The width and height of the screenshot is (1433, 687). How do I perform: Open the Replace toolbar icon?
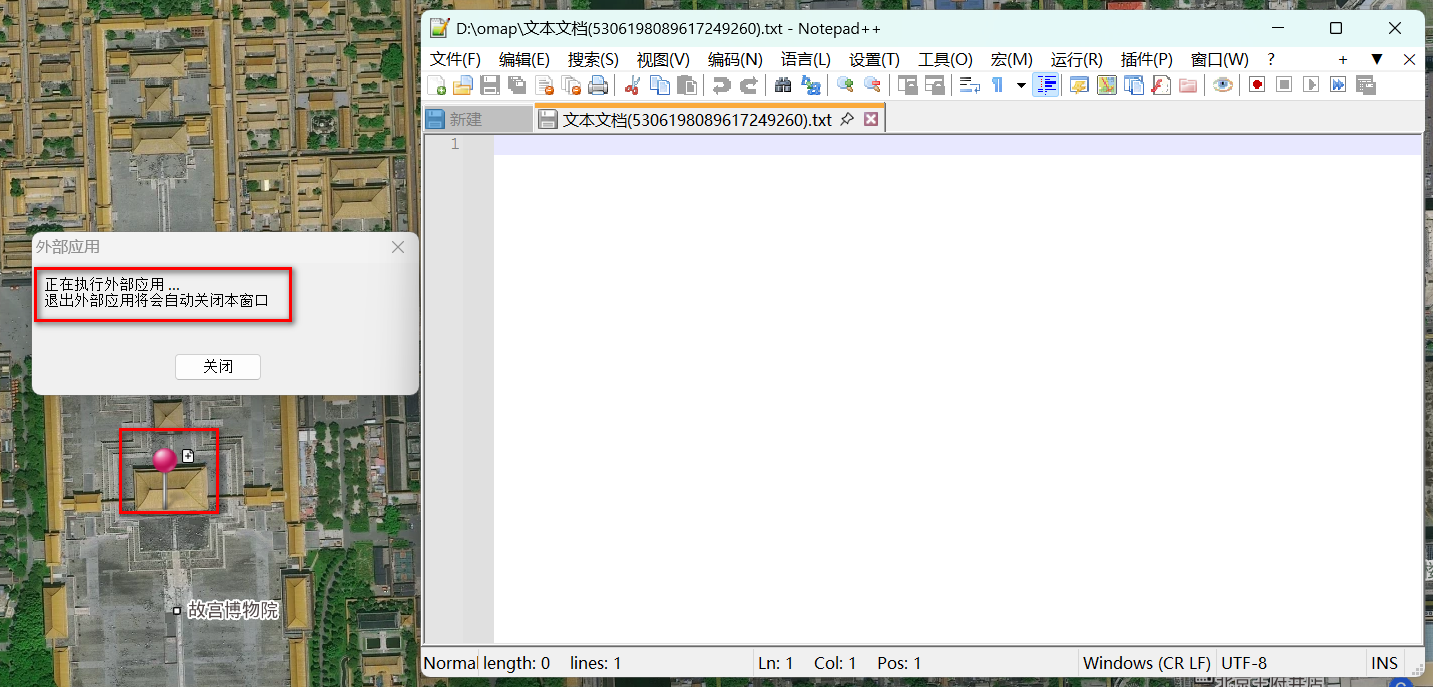click(810, 85)
